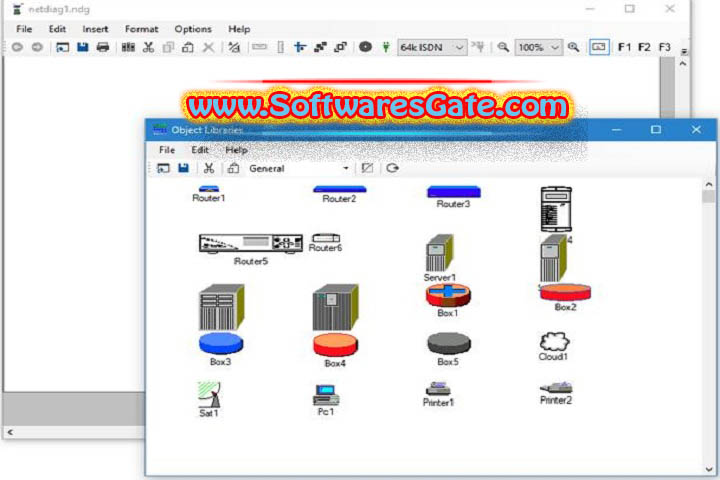
Task: Click the Save icon in Object Libraries toolbar
Action: click(184, 168)
